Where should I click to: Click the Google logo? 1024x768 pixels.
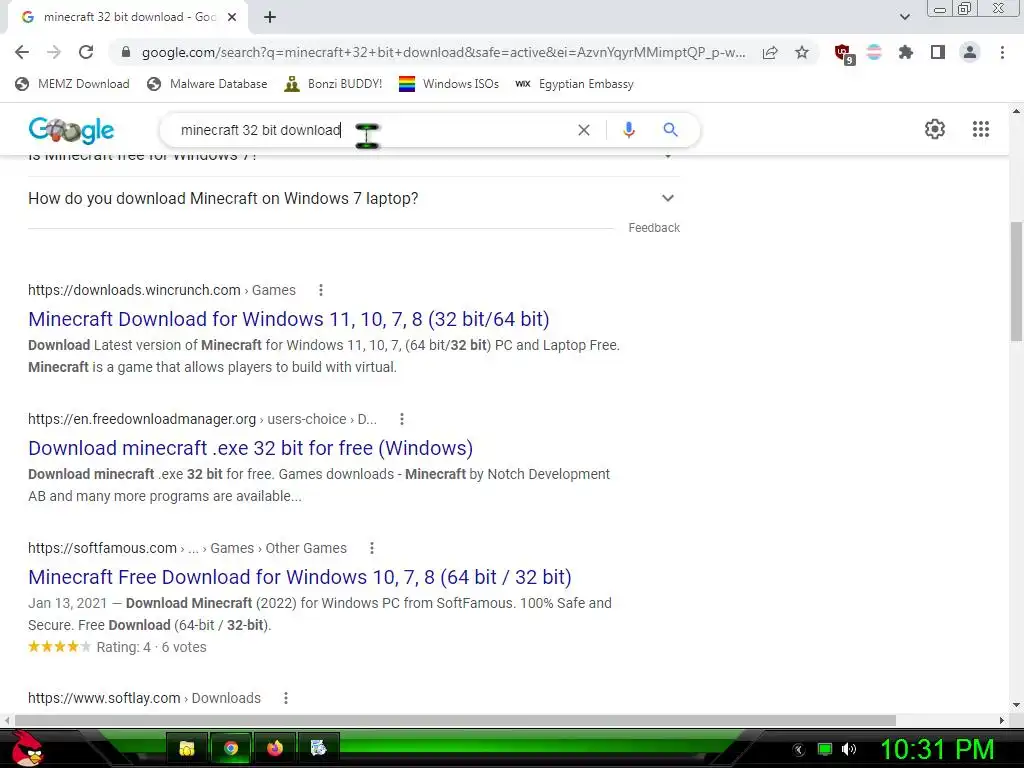click(71, 130)
